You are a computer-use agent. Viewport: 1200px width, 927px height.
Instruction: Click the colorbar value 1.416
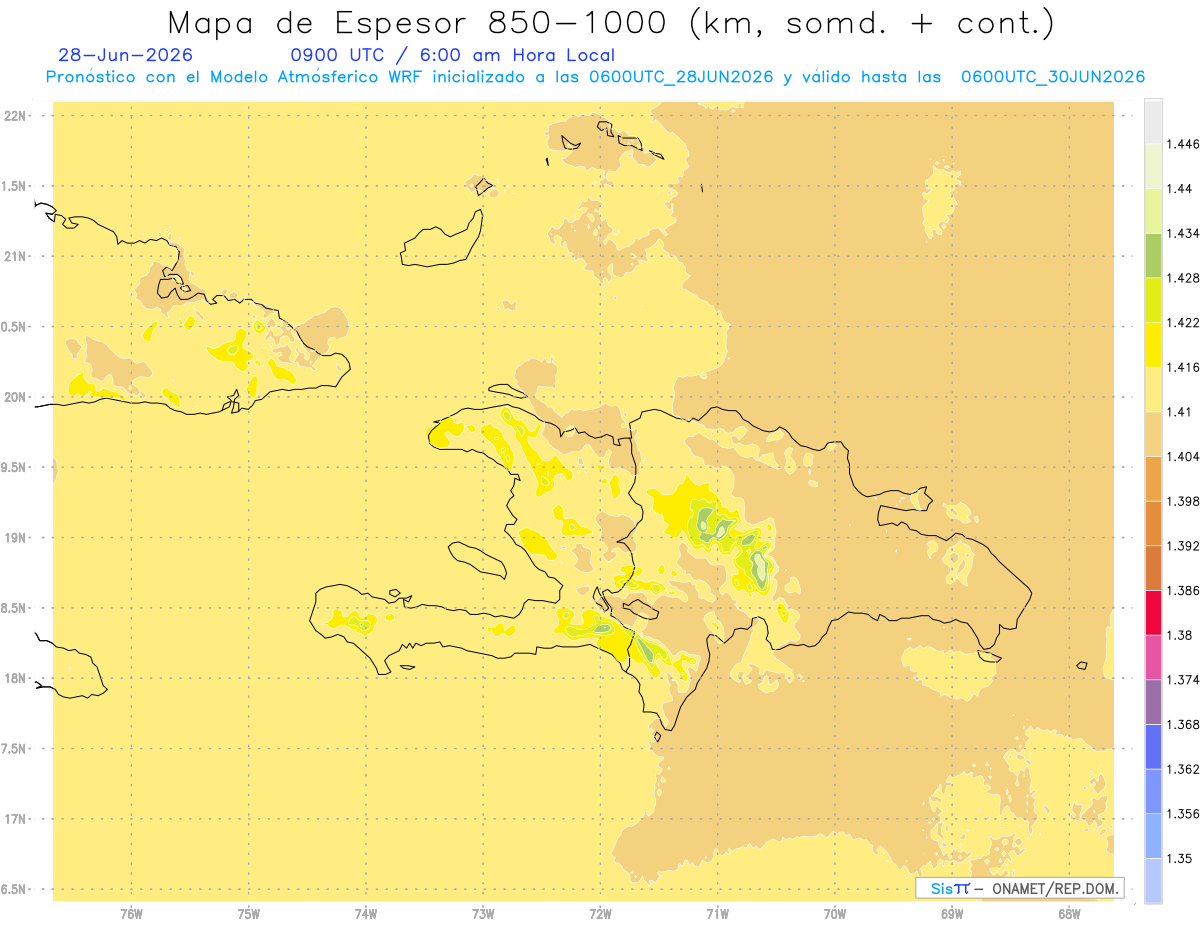[x=1182, y=367]
